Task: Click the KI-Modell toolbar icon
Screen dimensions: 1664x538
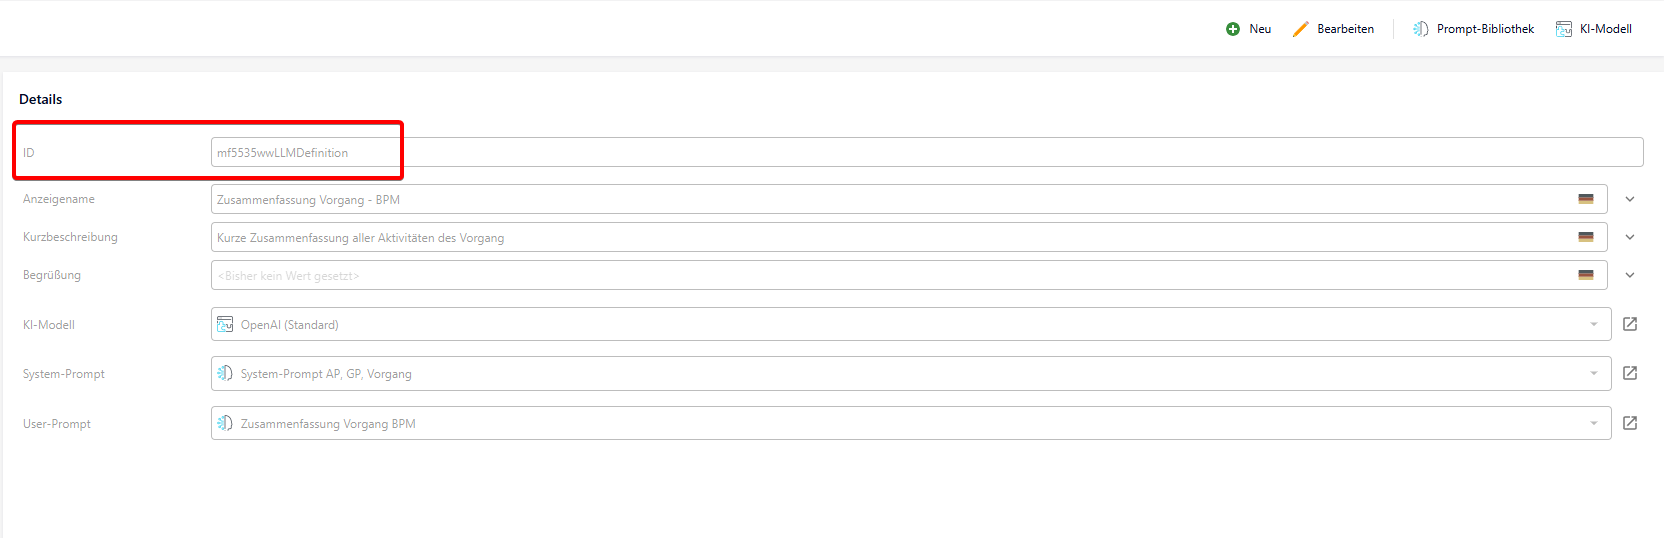Action: [1564, 29]
